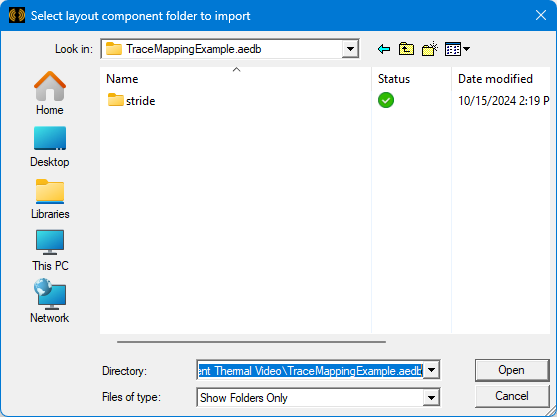
Task: Click the application icon in title bar
Action: click(17, 15)
